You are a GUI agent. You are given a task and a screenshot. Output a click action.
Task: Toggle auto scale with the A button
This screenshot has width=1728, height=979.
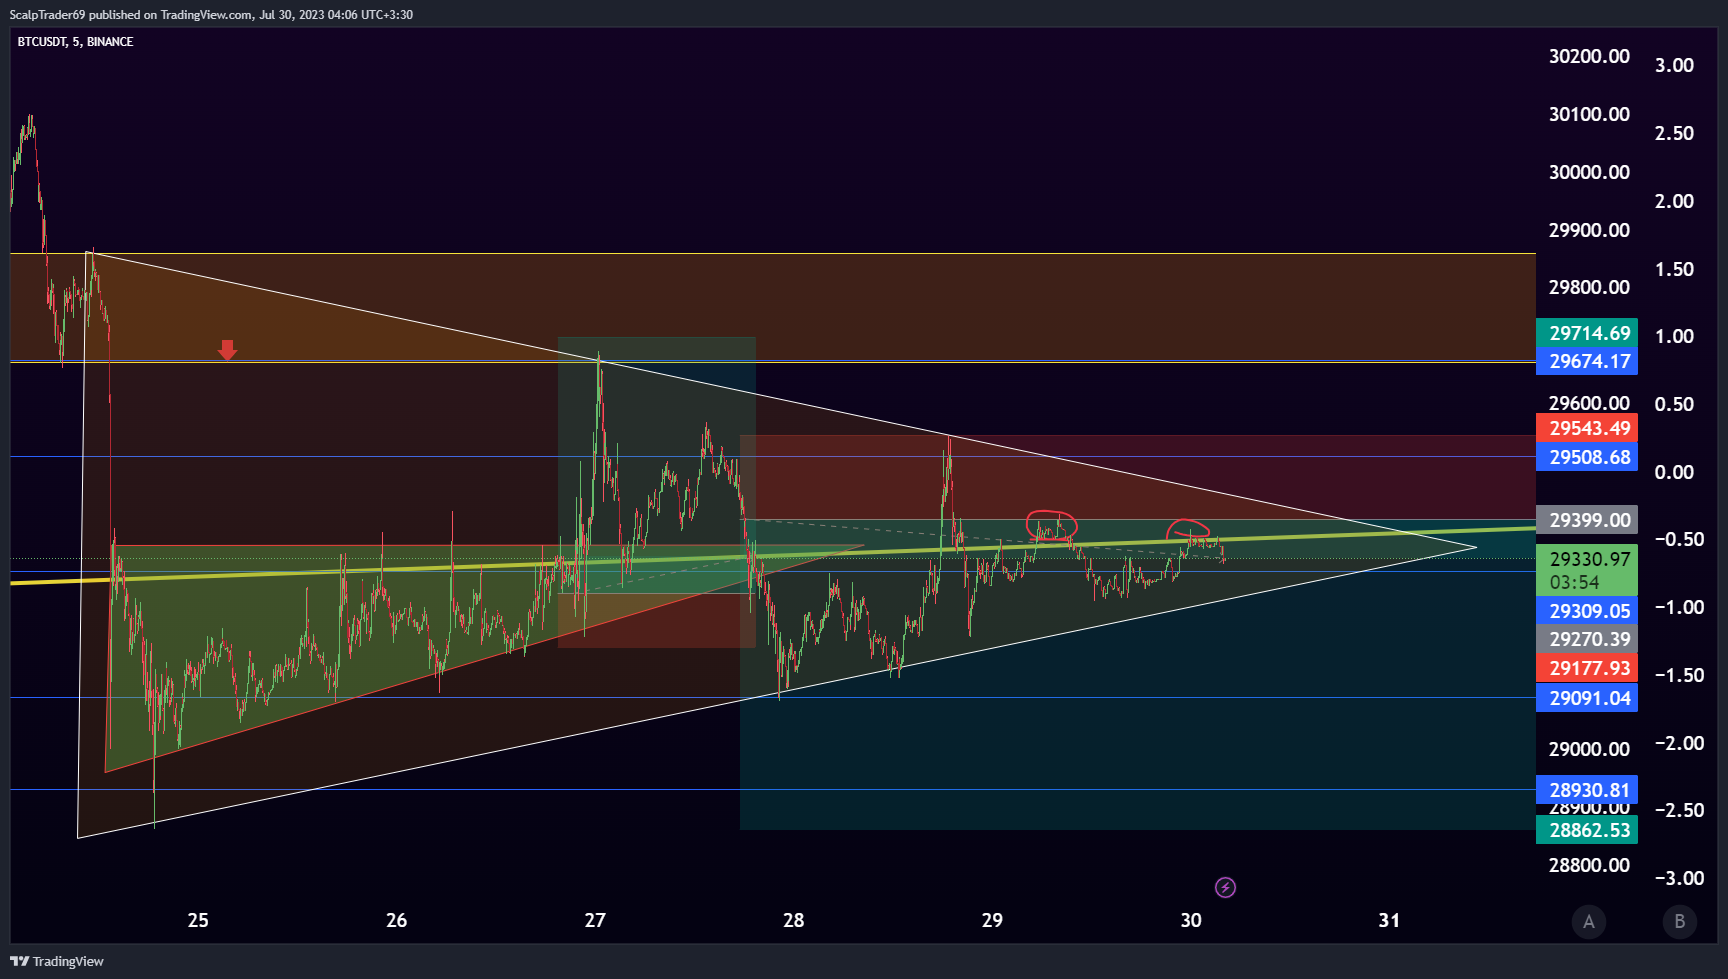click(x=1589, y=921)
